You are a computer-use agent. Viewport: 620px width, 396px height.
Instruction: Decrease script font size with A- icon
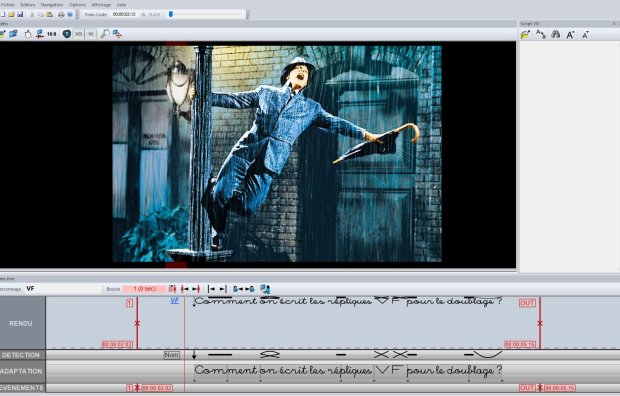[585, 35]
